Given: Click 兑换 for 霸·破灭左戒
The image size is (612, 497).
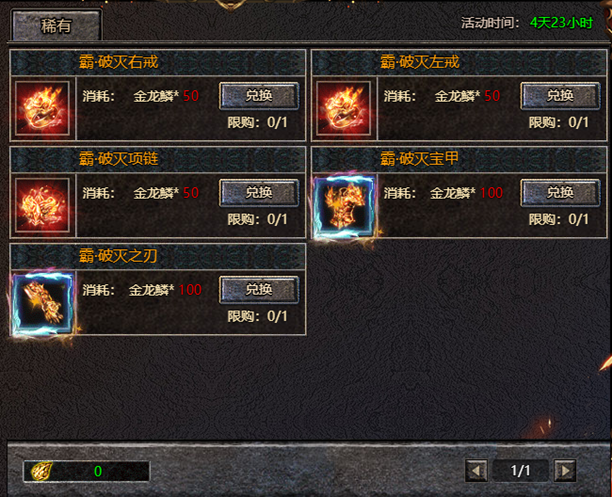Looking at the screenshot, I should 560,95.
